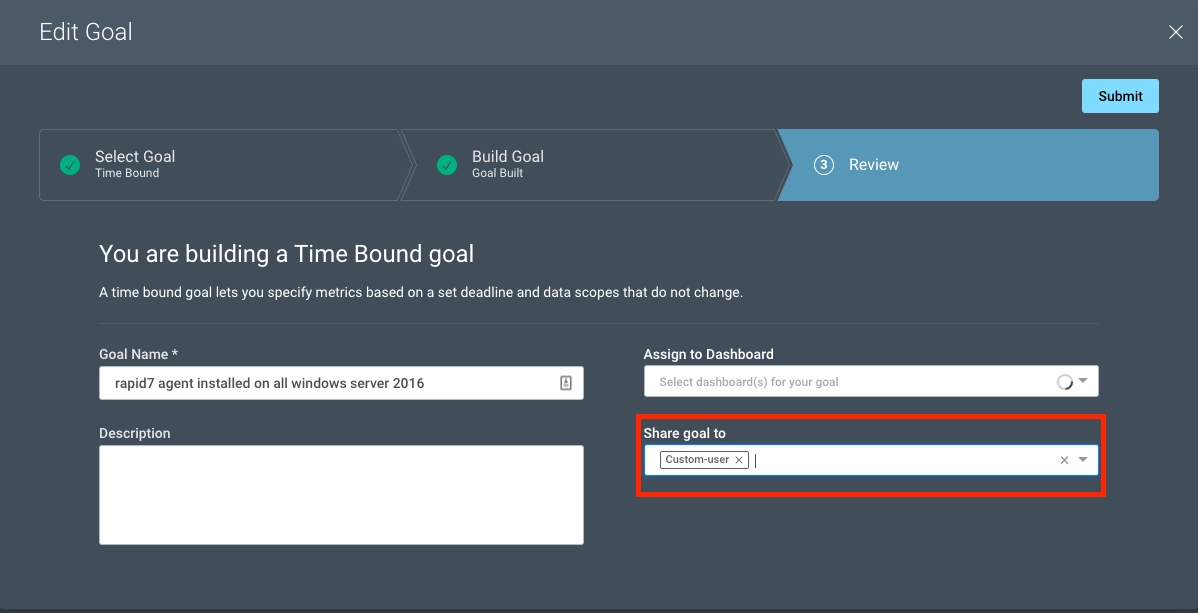Click the card icon inside Goal Name field

[565, 383]
